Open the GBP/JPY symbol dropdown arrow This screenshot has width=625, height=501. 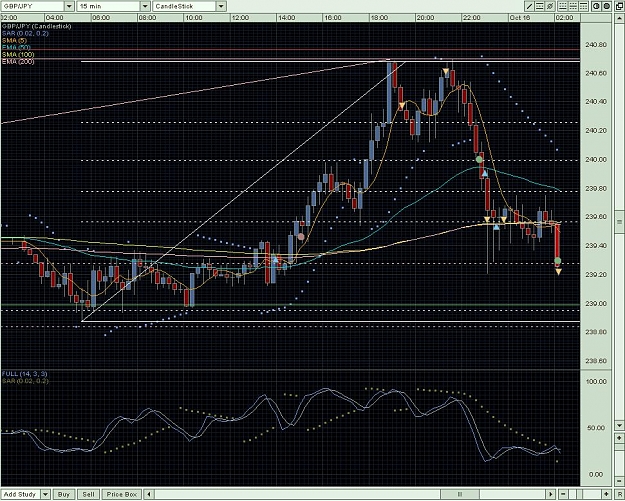pos(69,6)
